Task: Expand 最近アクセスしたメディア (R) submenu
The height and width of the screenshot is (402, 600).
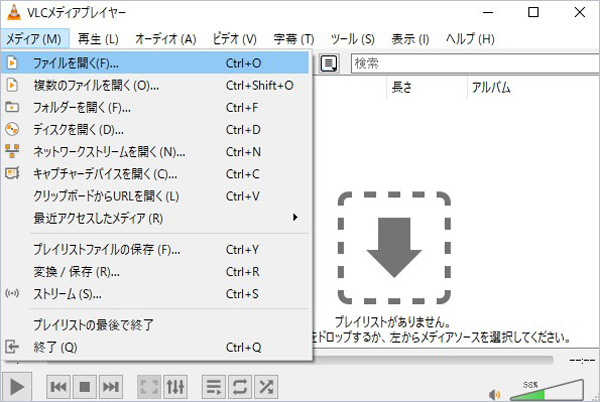Action: pyautogui.click(x=155, y=218)
